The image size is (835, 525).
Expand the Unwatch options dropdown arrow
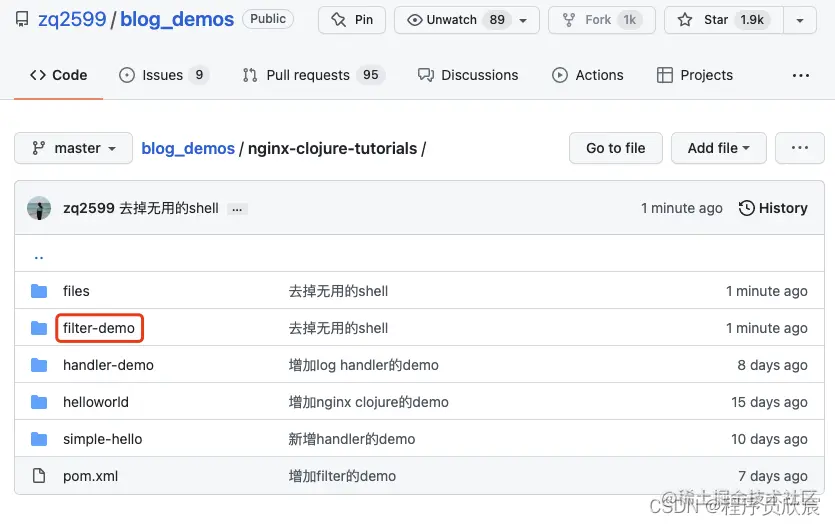click(x=523, y=20)
